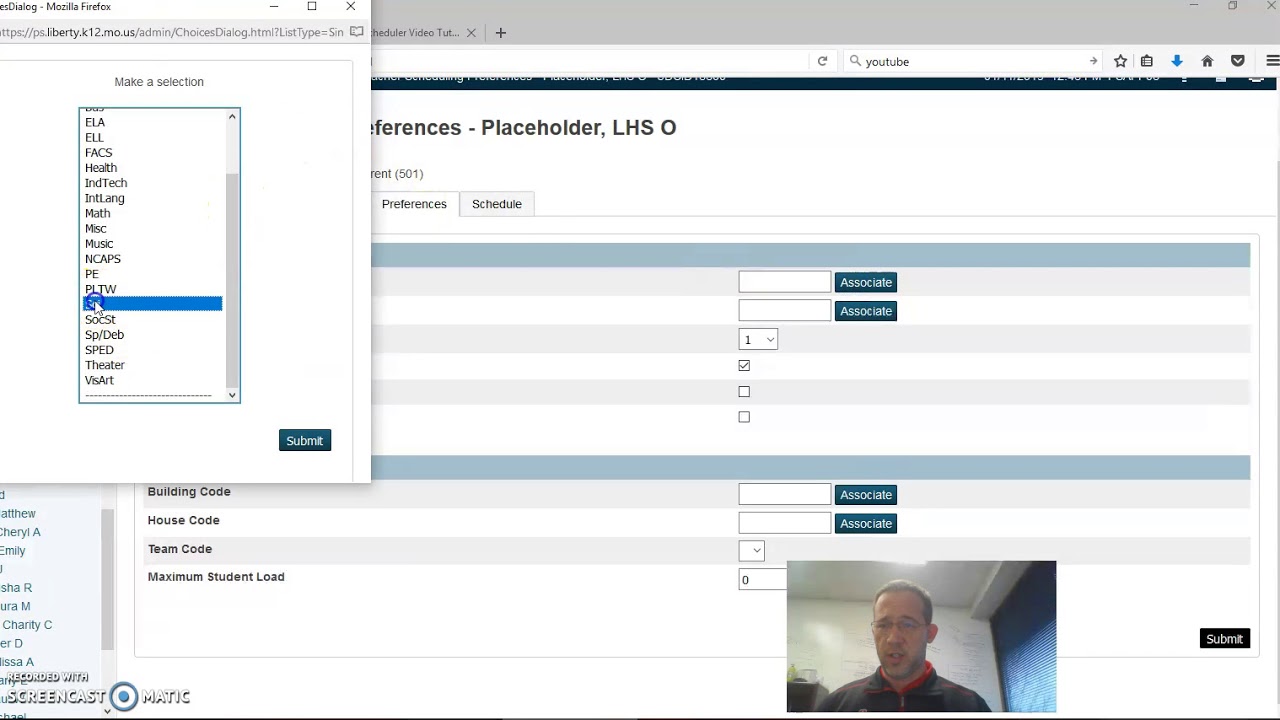Viewport: 1280px width, 720px height.
Task: Reload the page in main Firefox window
Action: point(822,61)
